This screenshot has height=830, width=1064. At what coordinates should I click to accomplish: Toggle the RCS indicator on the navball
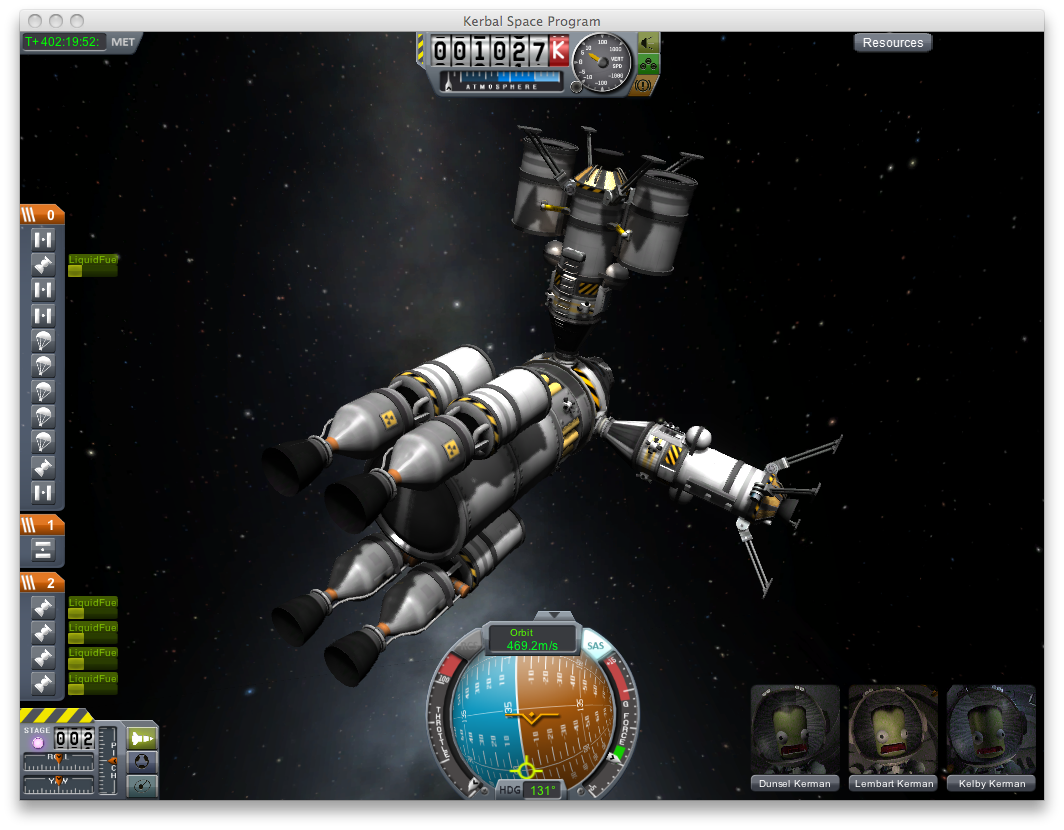[469, 645]
